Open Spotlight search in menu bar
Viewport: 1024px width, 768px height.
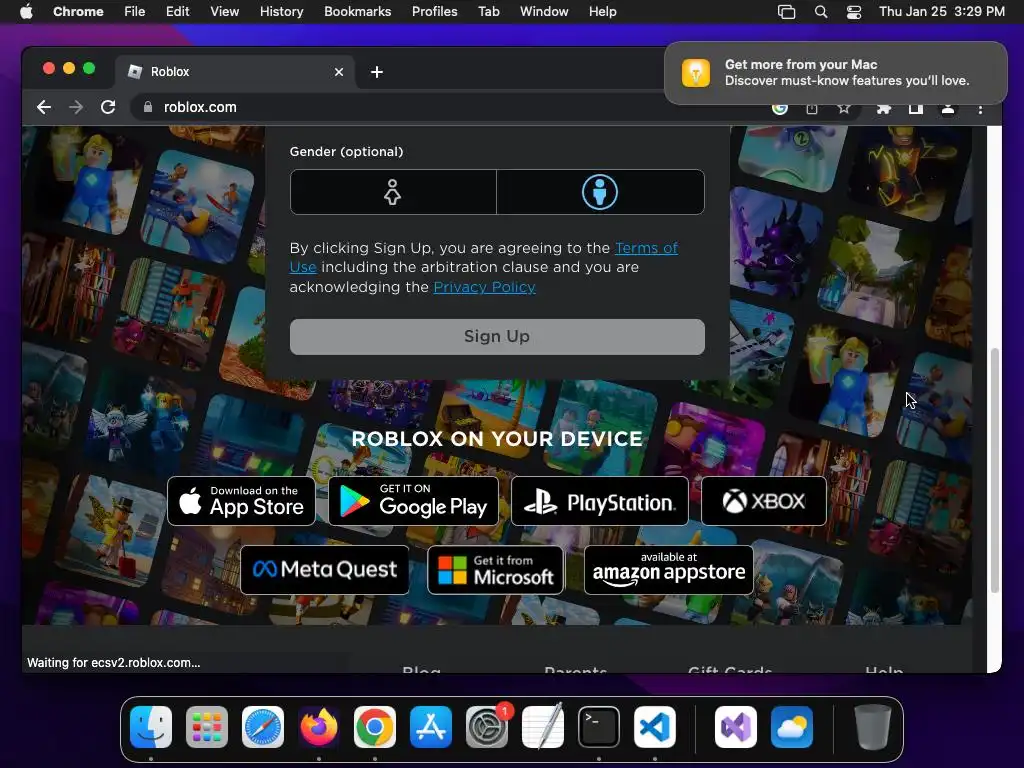(821, 12)
